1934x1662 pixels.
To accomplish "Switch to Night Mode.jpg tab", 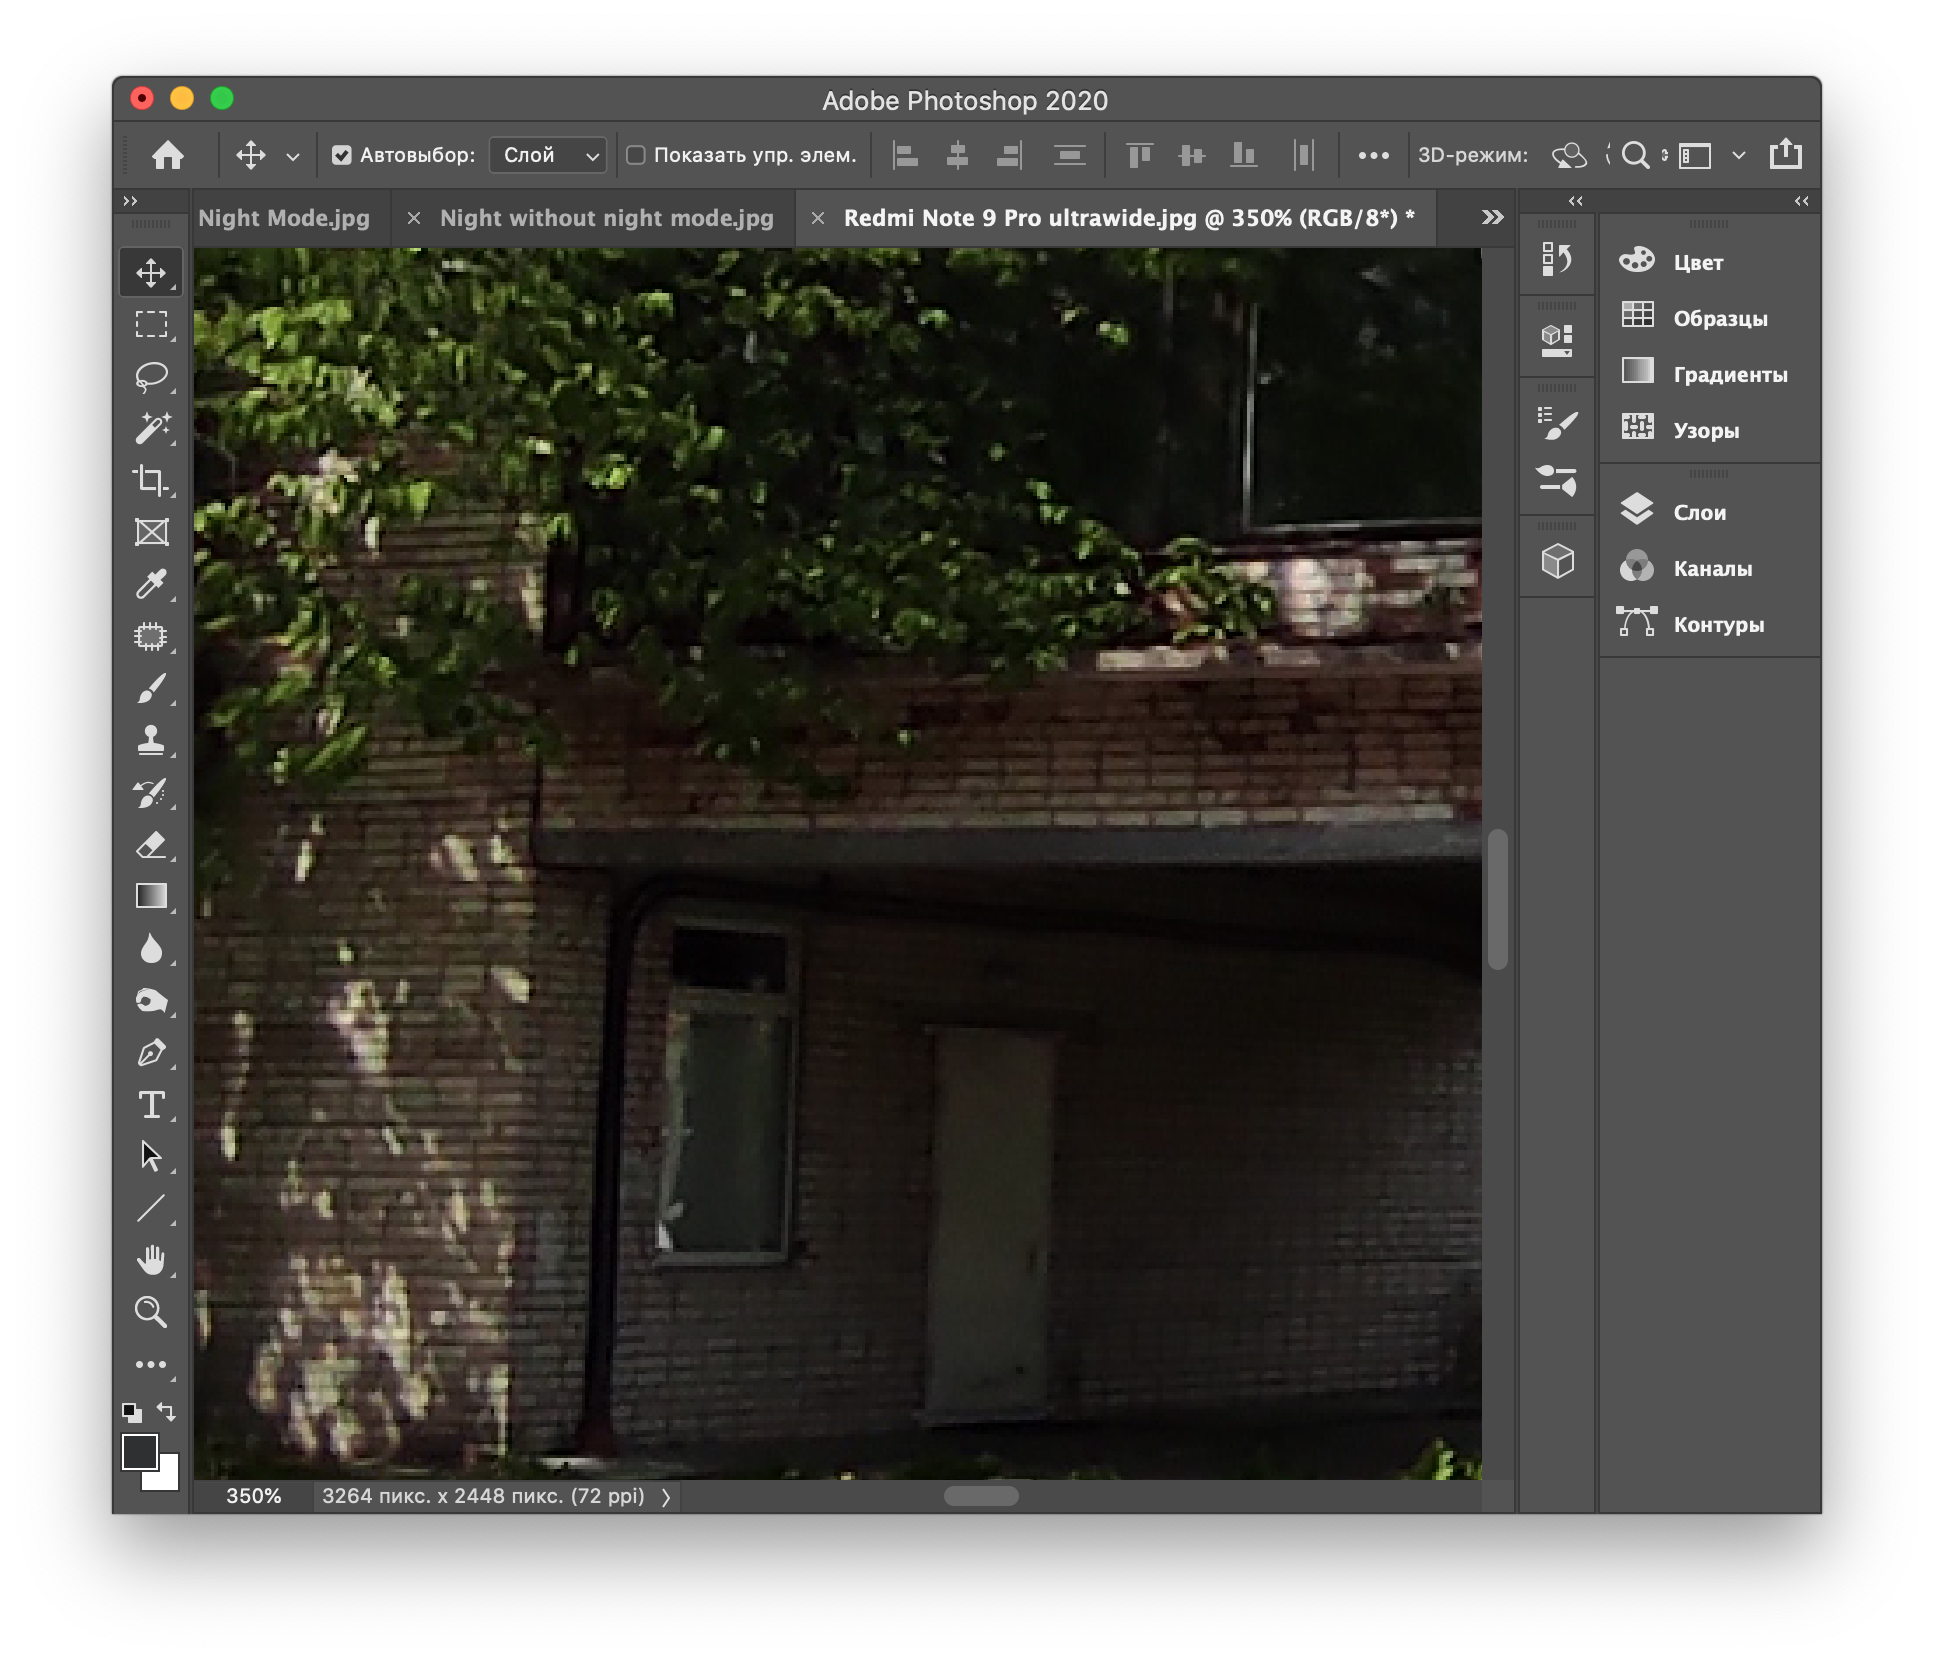I will click(x=284, y=218).
